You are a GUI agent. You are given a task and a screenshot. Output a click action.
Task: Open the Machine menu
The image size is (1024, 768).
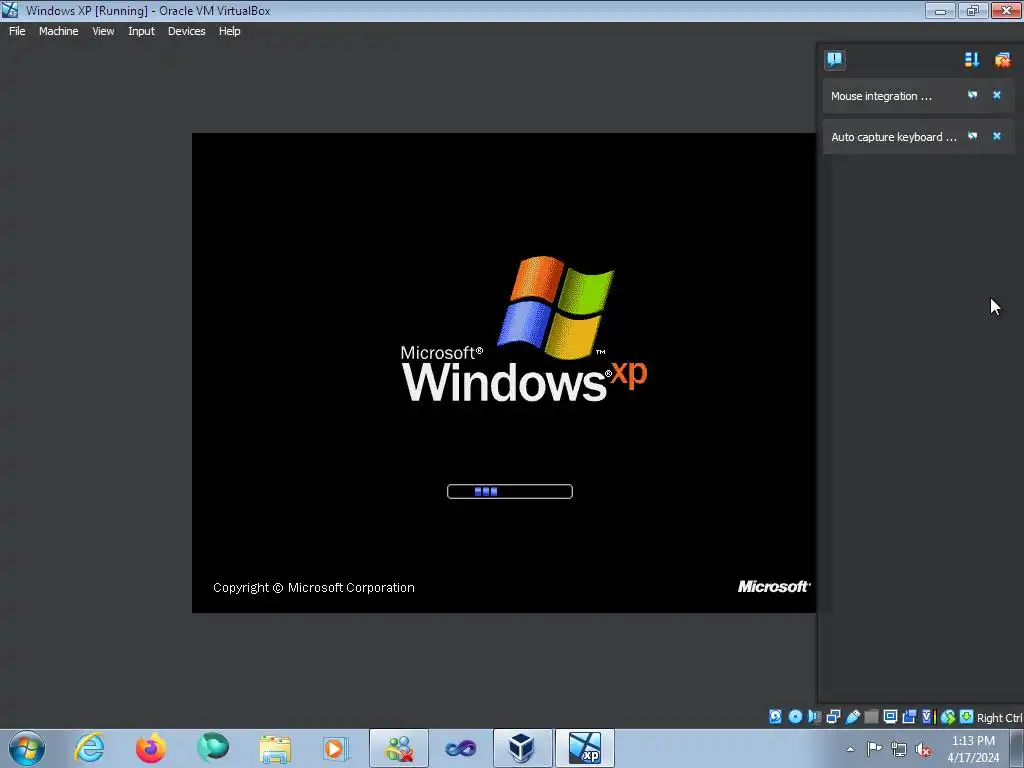point(58,31)
